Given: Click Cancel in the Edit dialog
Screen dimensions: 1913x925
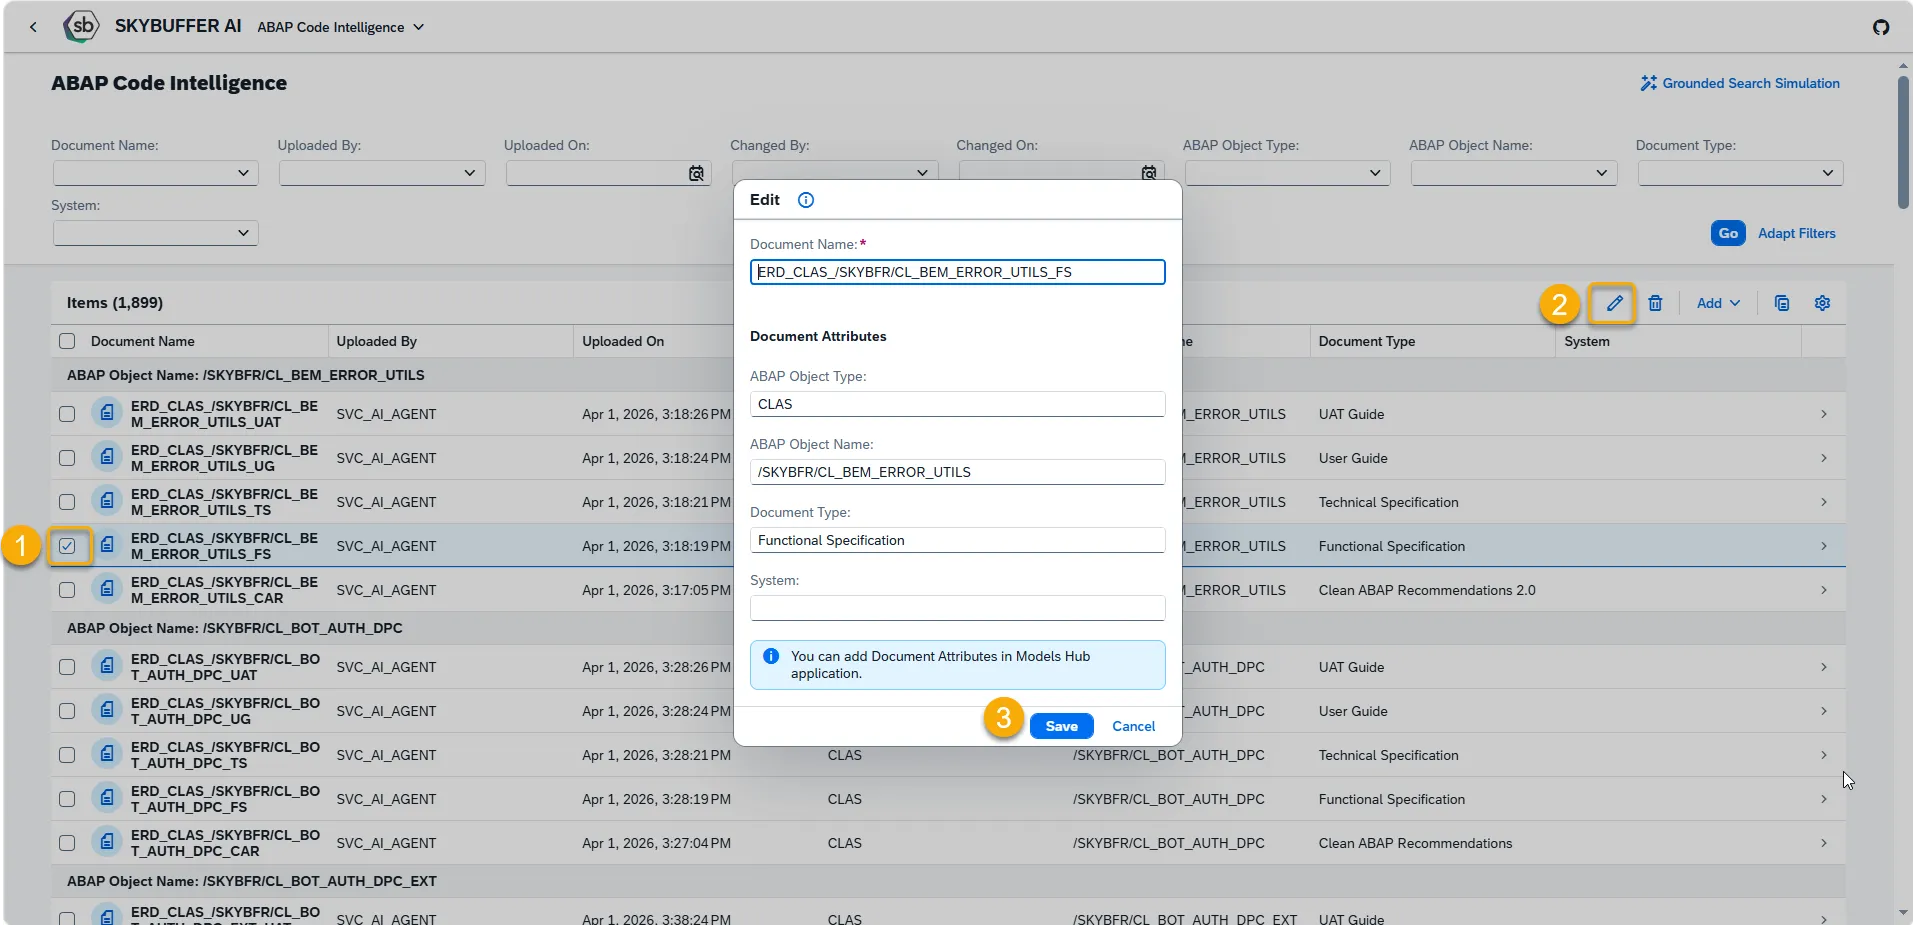Looking at the screenshot, I should 1133,726.
